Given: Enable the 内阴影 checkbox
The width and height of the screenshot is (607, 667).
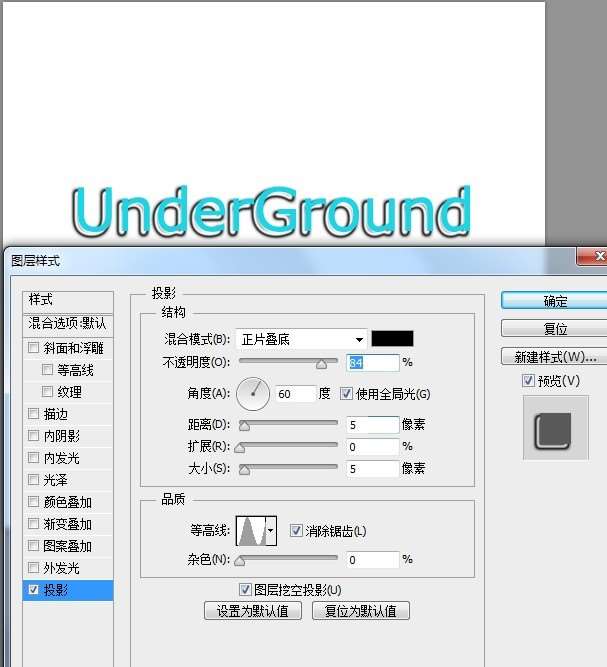Looking at the screenshot, I should coord(33,436).
